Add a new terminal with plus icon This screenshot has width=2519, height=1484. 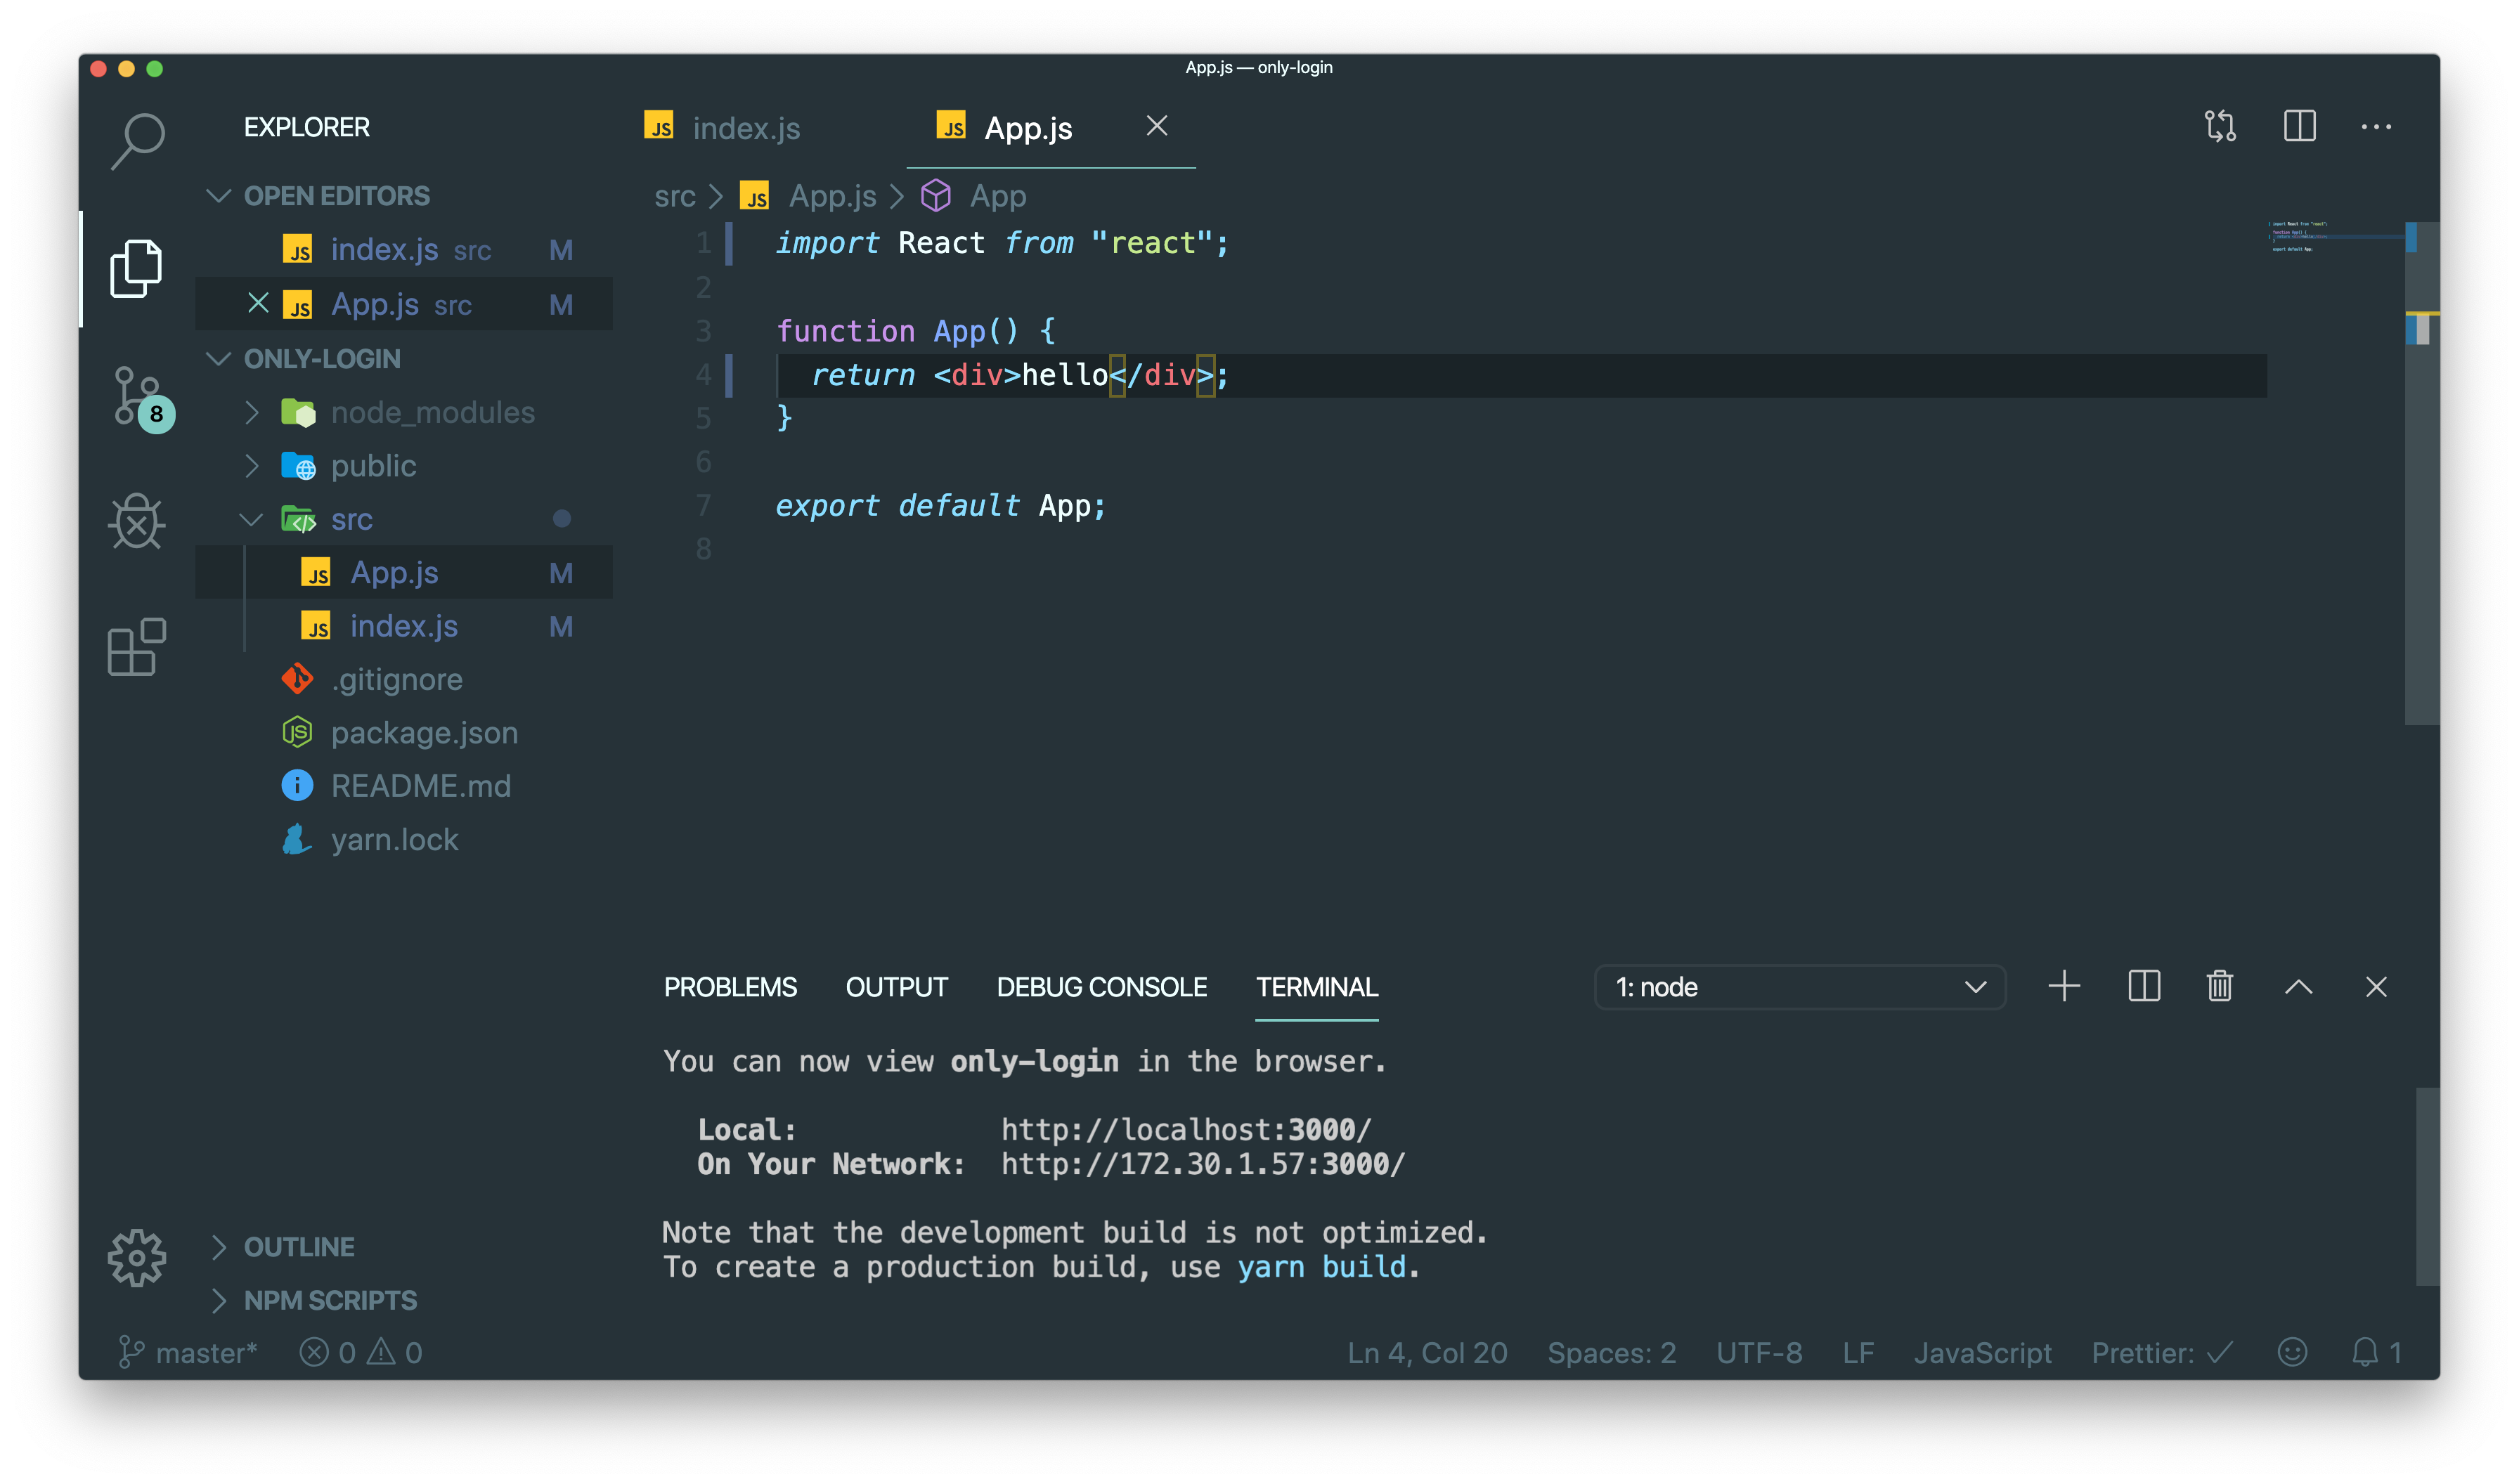2063,987
